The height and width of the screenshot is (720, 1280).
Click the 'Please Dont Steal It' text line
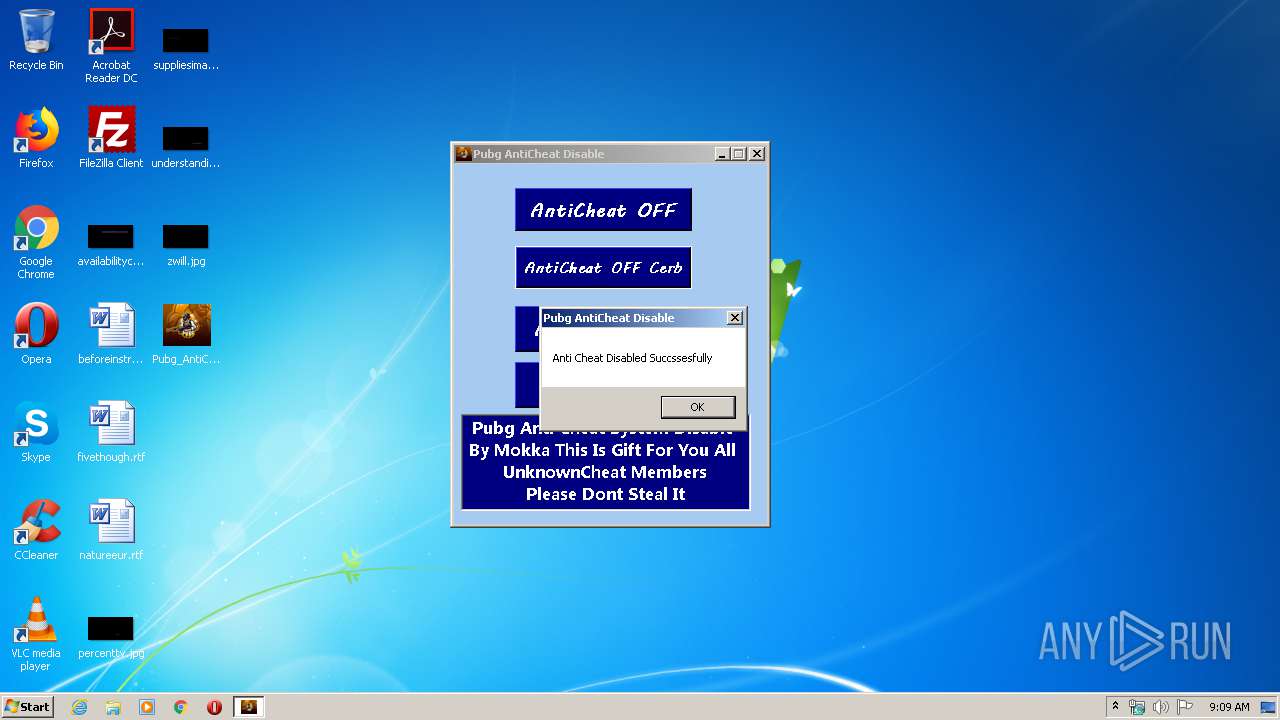click(x=605, y=494)
